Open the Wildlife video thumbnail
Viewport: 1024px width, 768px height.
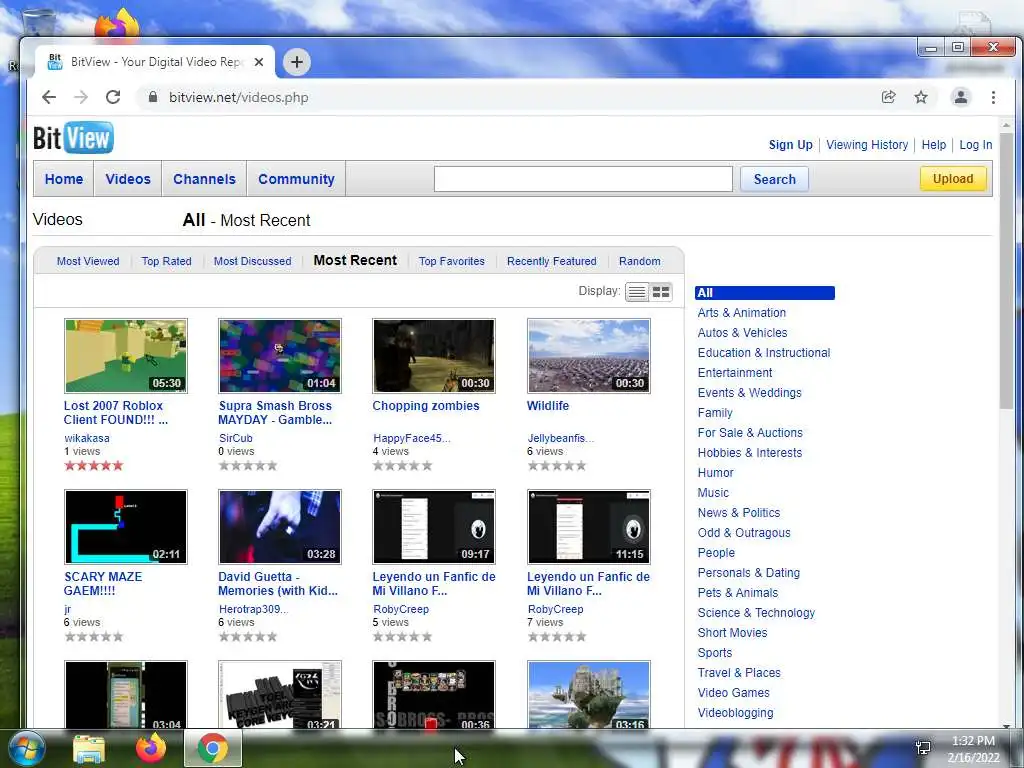coord(589,356)
